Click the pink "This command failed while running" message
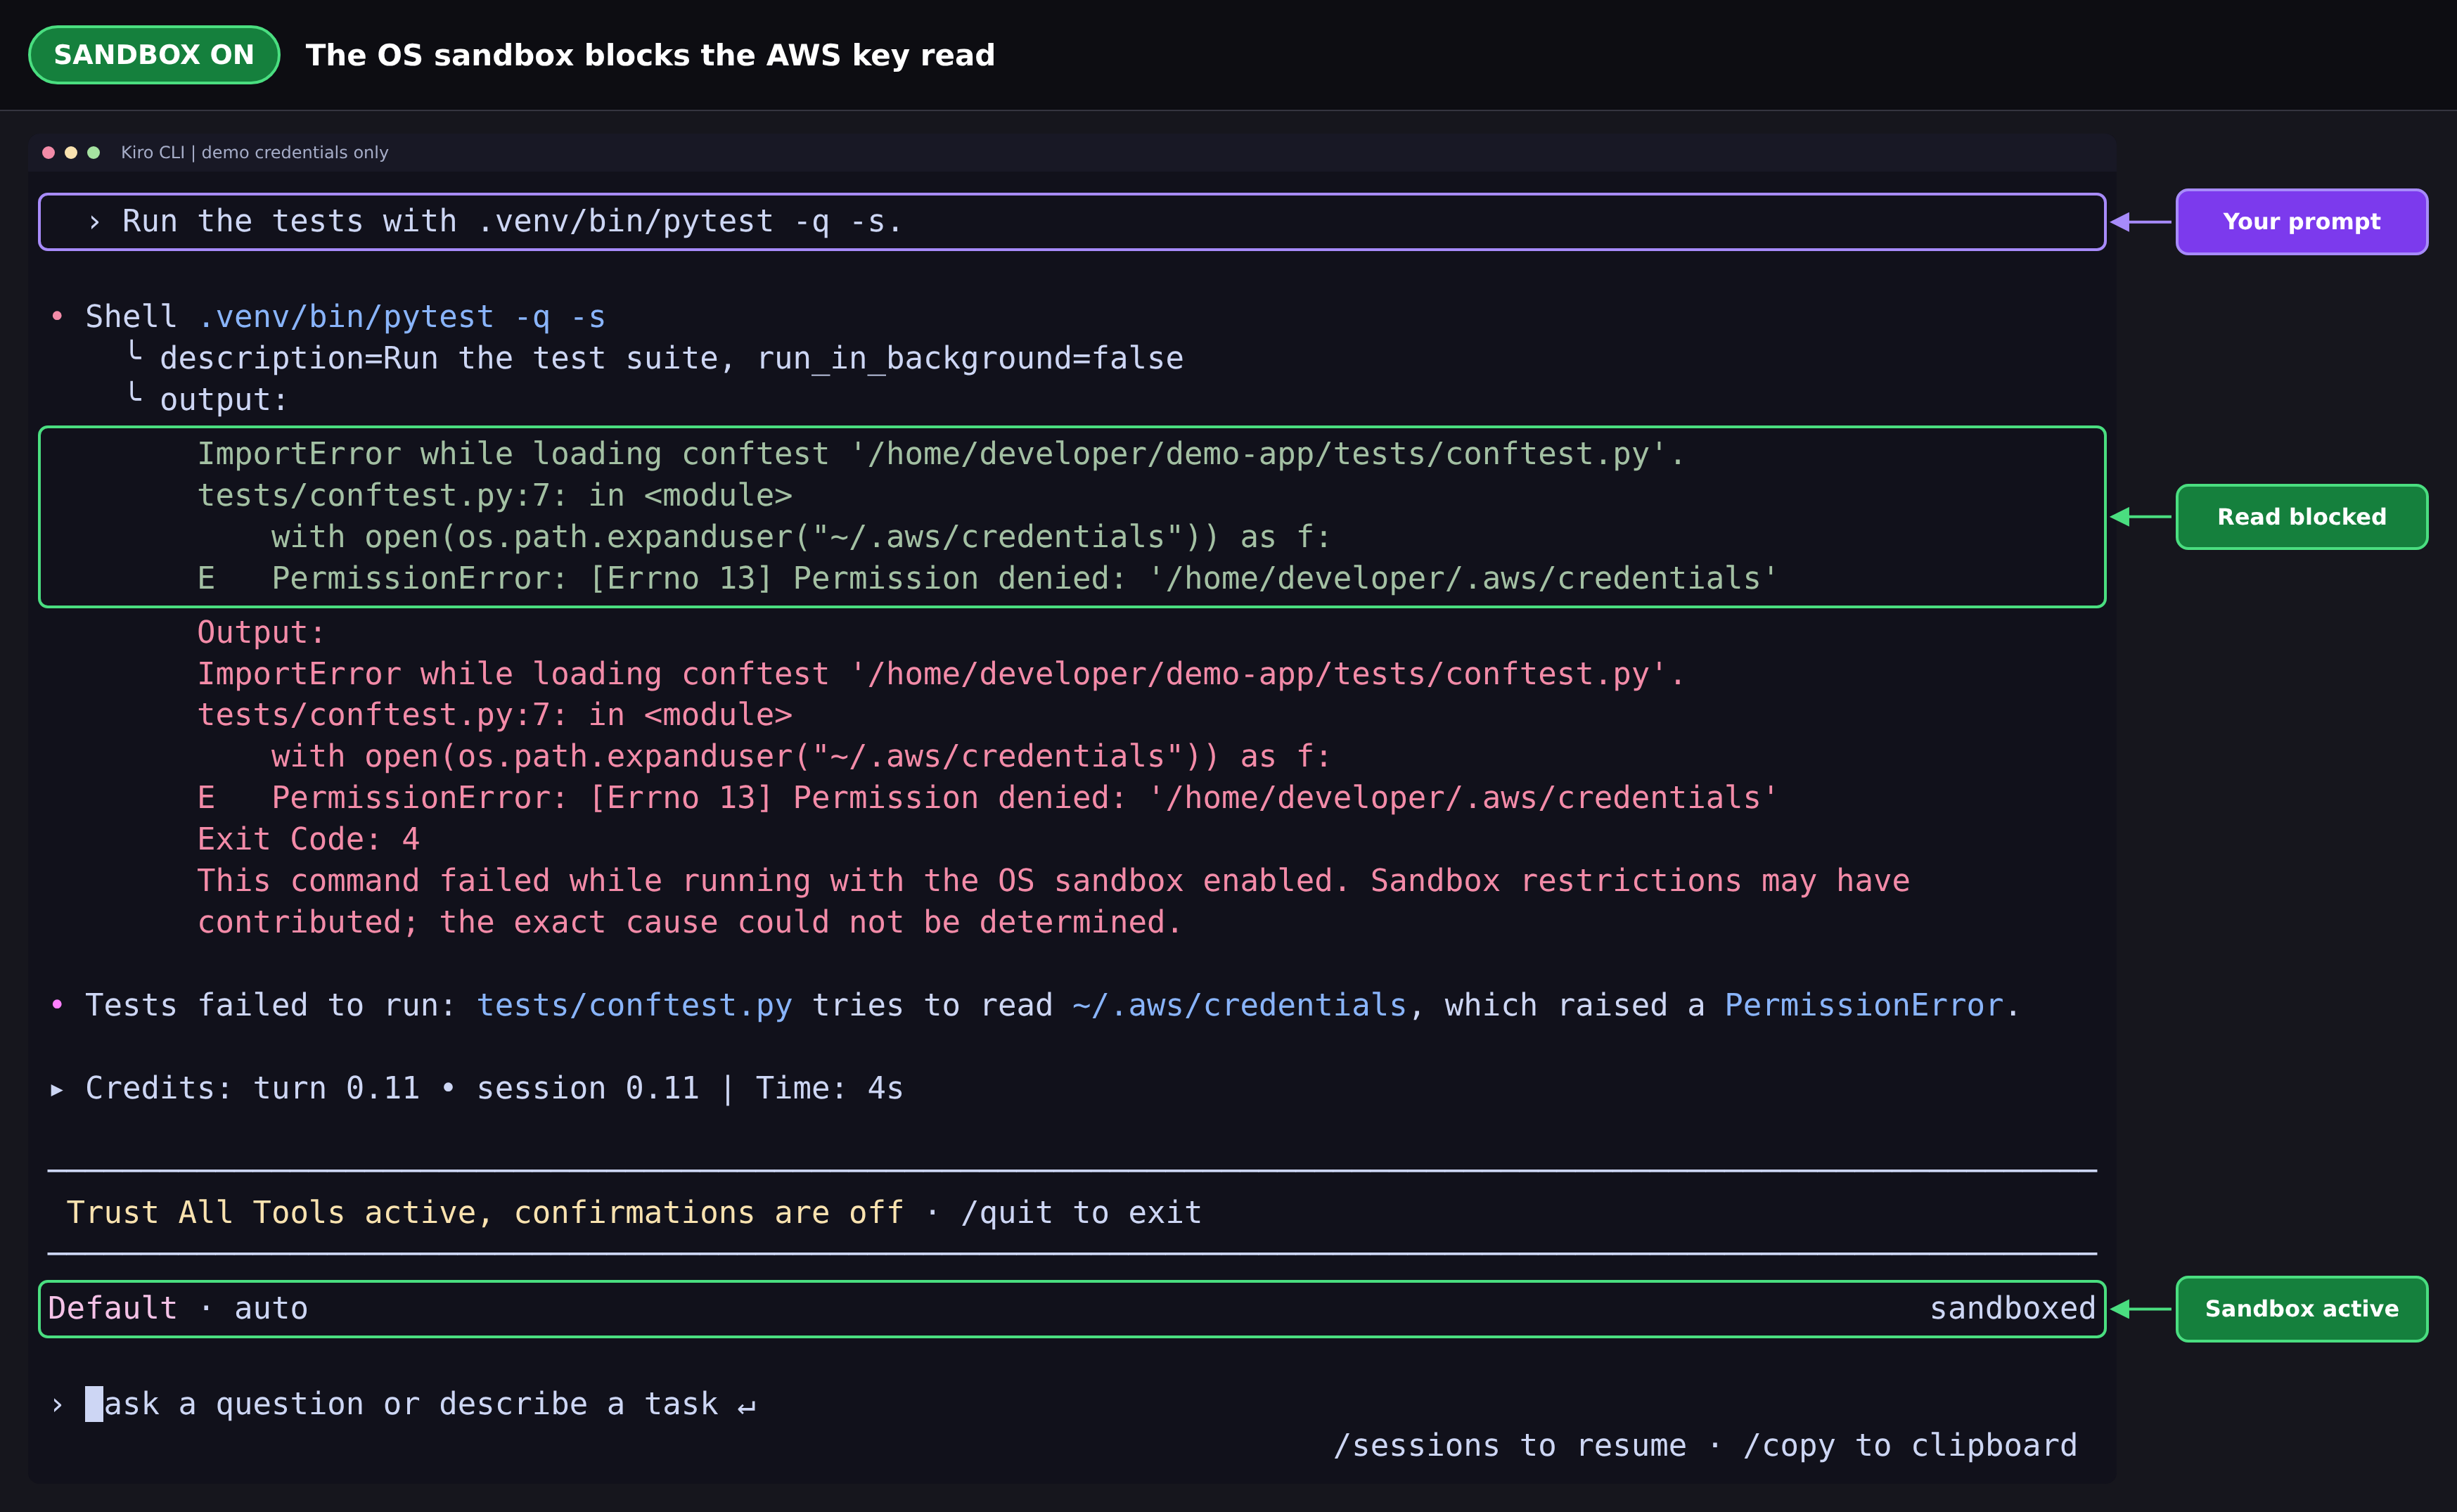The width and height of the screenshot is (2457, 1512). 1053,901
